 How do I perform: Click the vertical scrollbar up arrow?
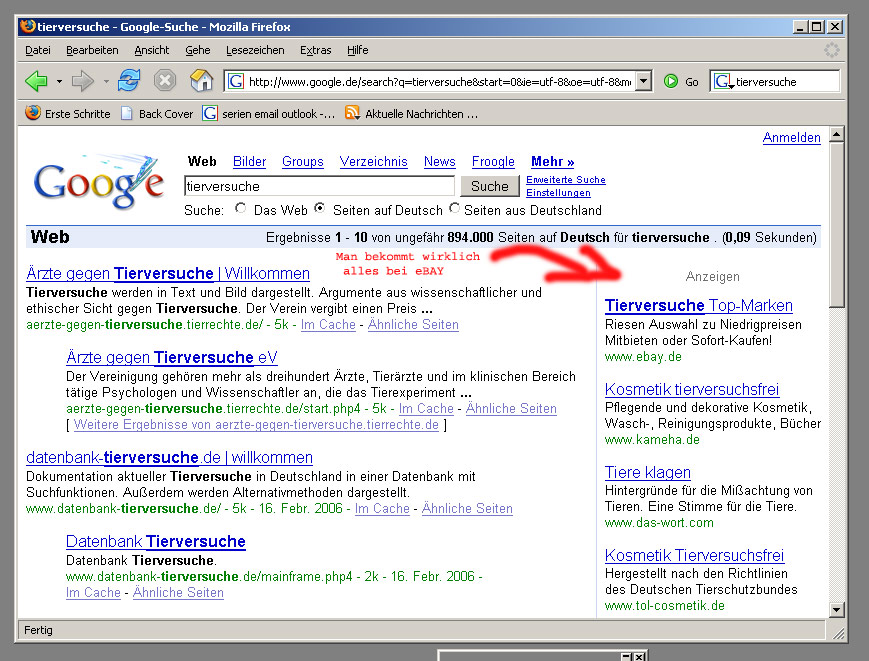(x=837, y=135)
